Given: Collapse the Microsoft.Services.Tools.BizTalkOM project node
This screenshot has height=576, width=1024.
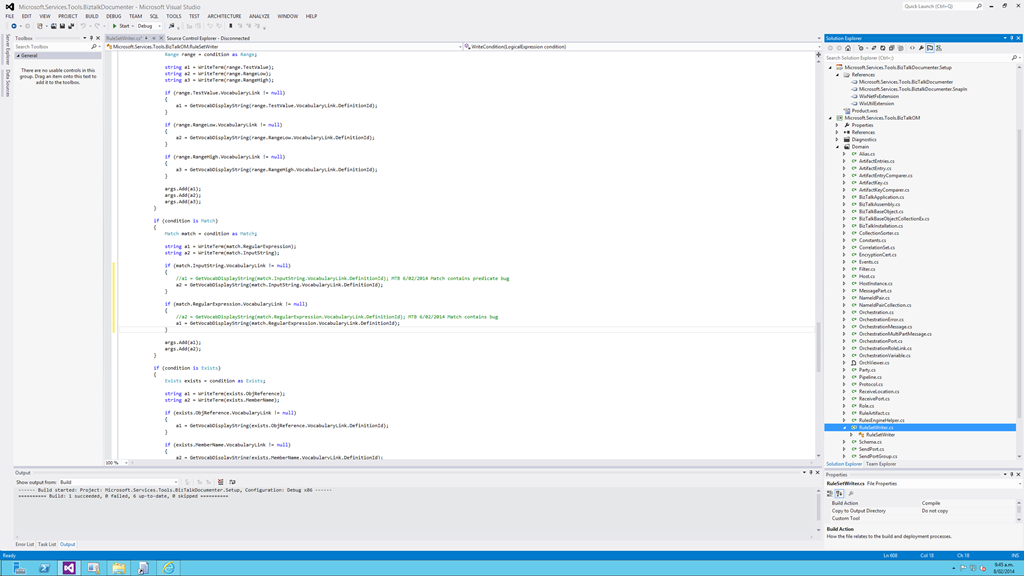Looking at the screenshot, I should point(831,118).
